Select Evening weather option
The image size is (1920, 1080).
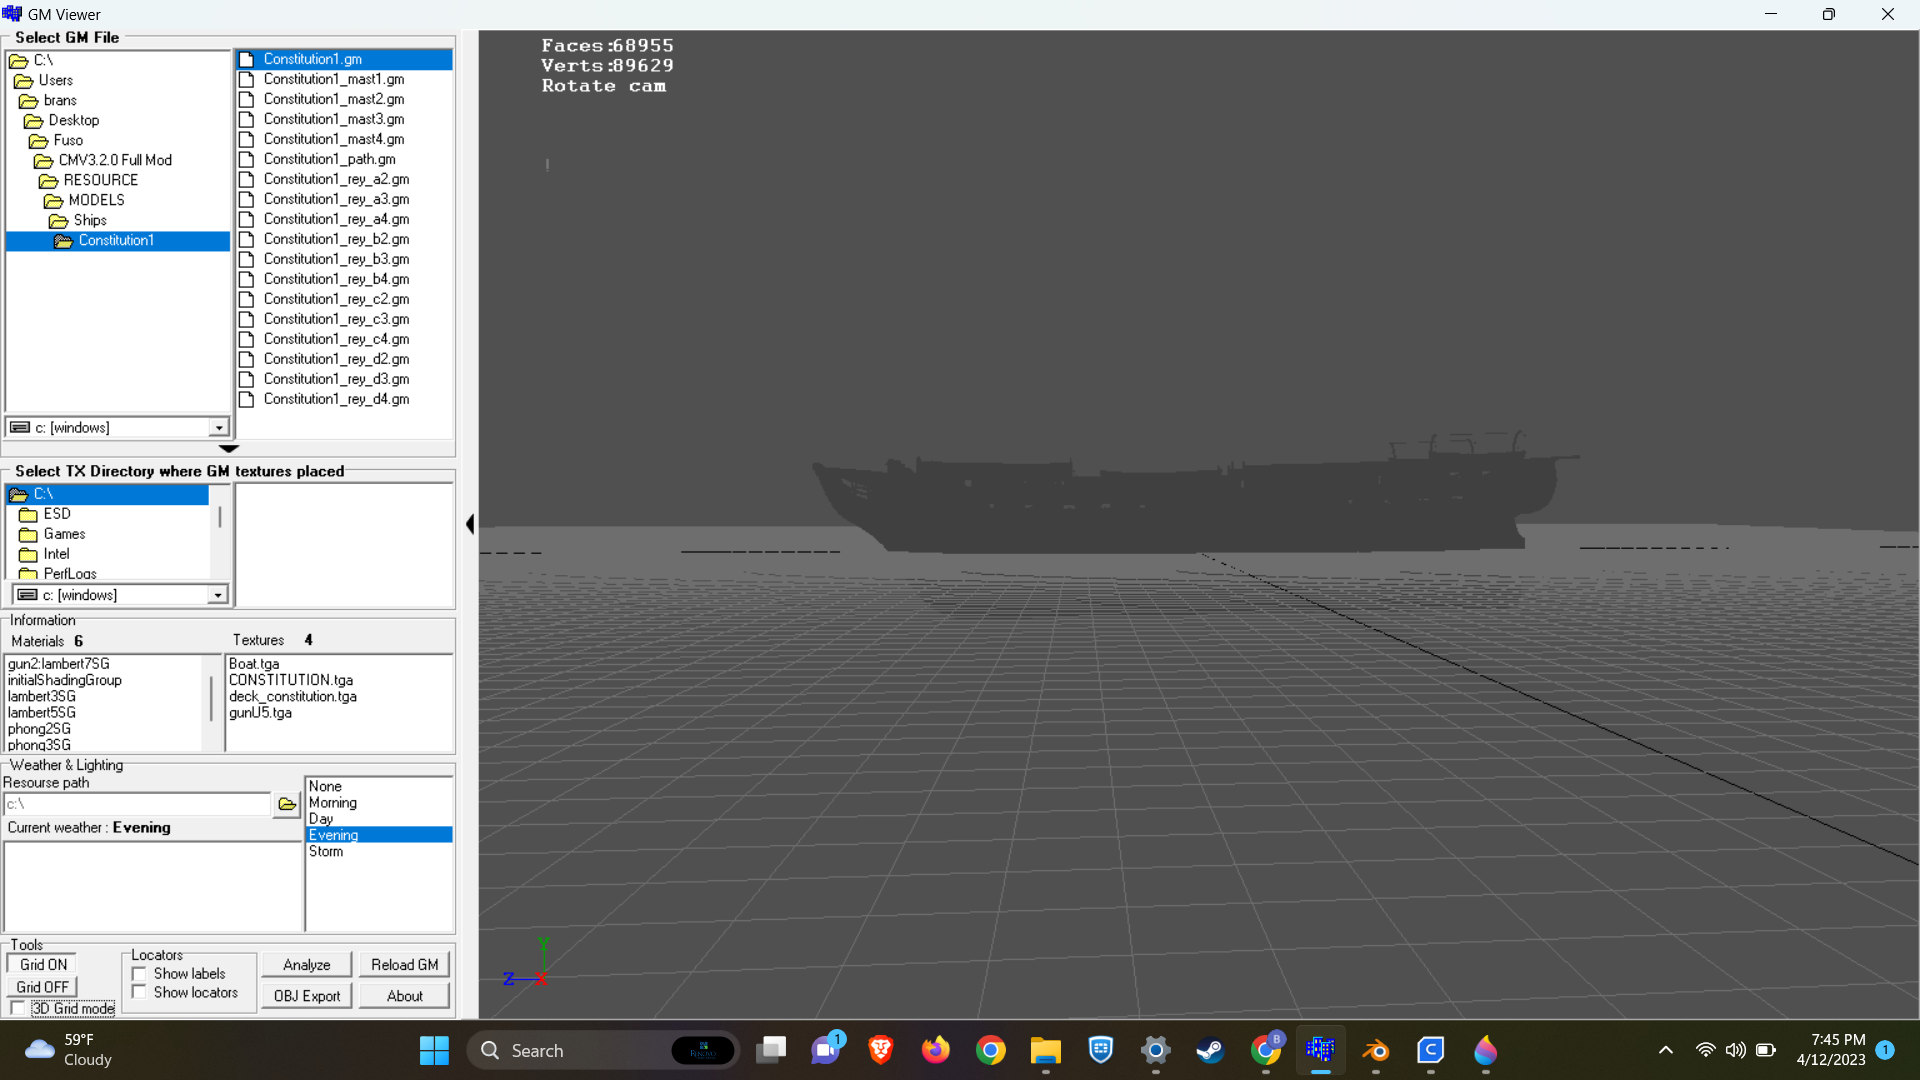(379, 835)
